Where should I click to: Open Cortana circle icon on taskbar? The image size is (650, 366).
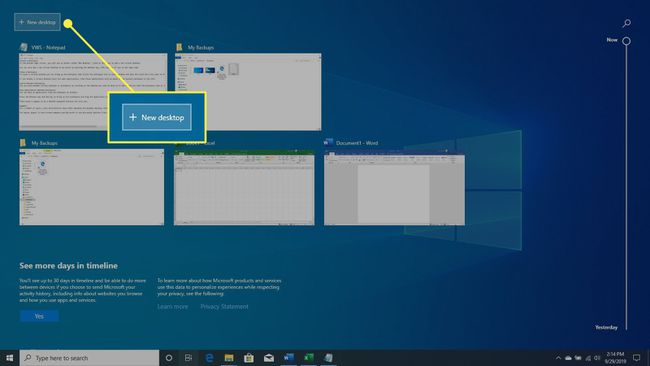point(169,358)
